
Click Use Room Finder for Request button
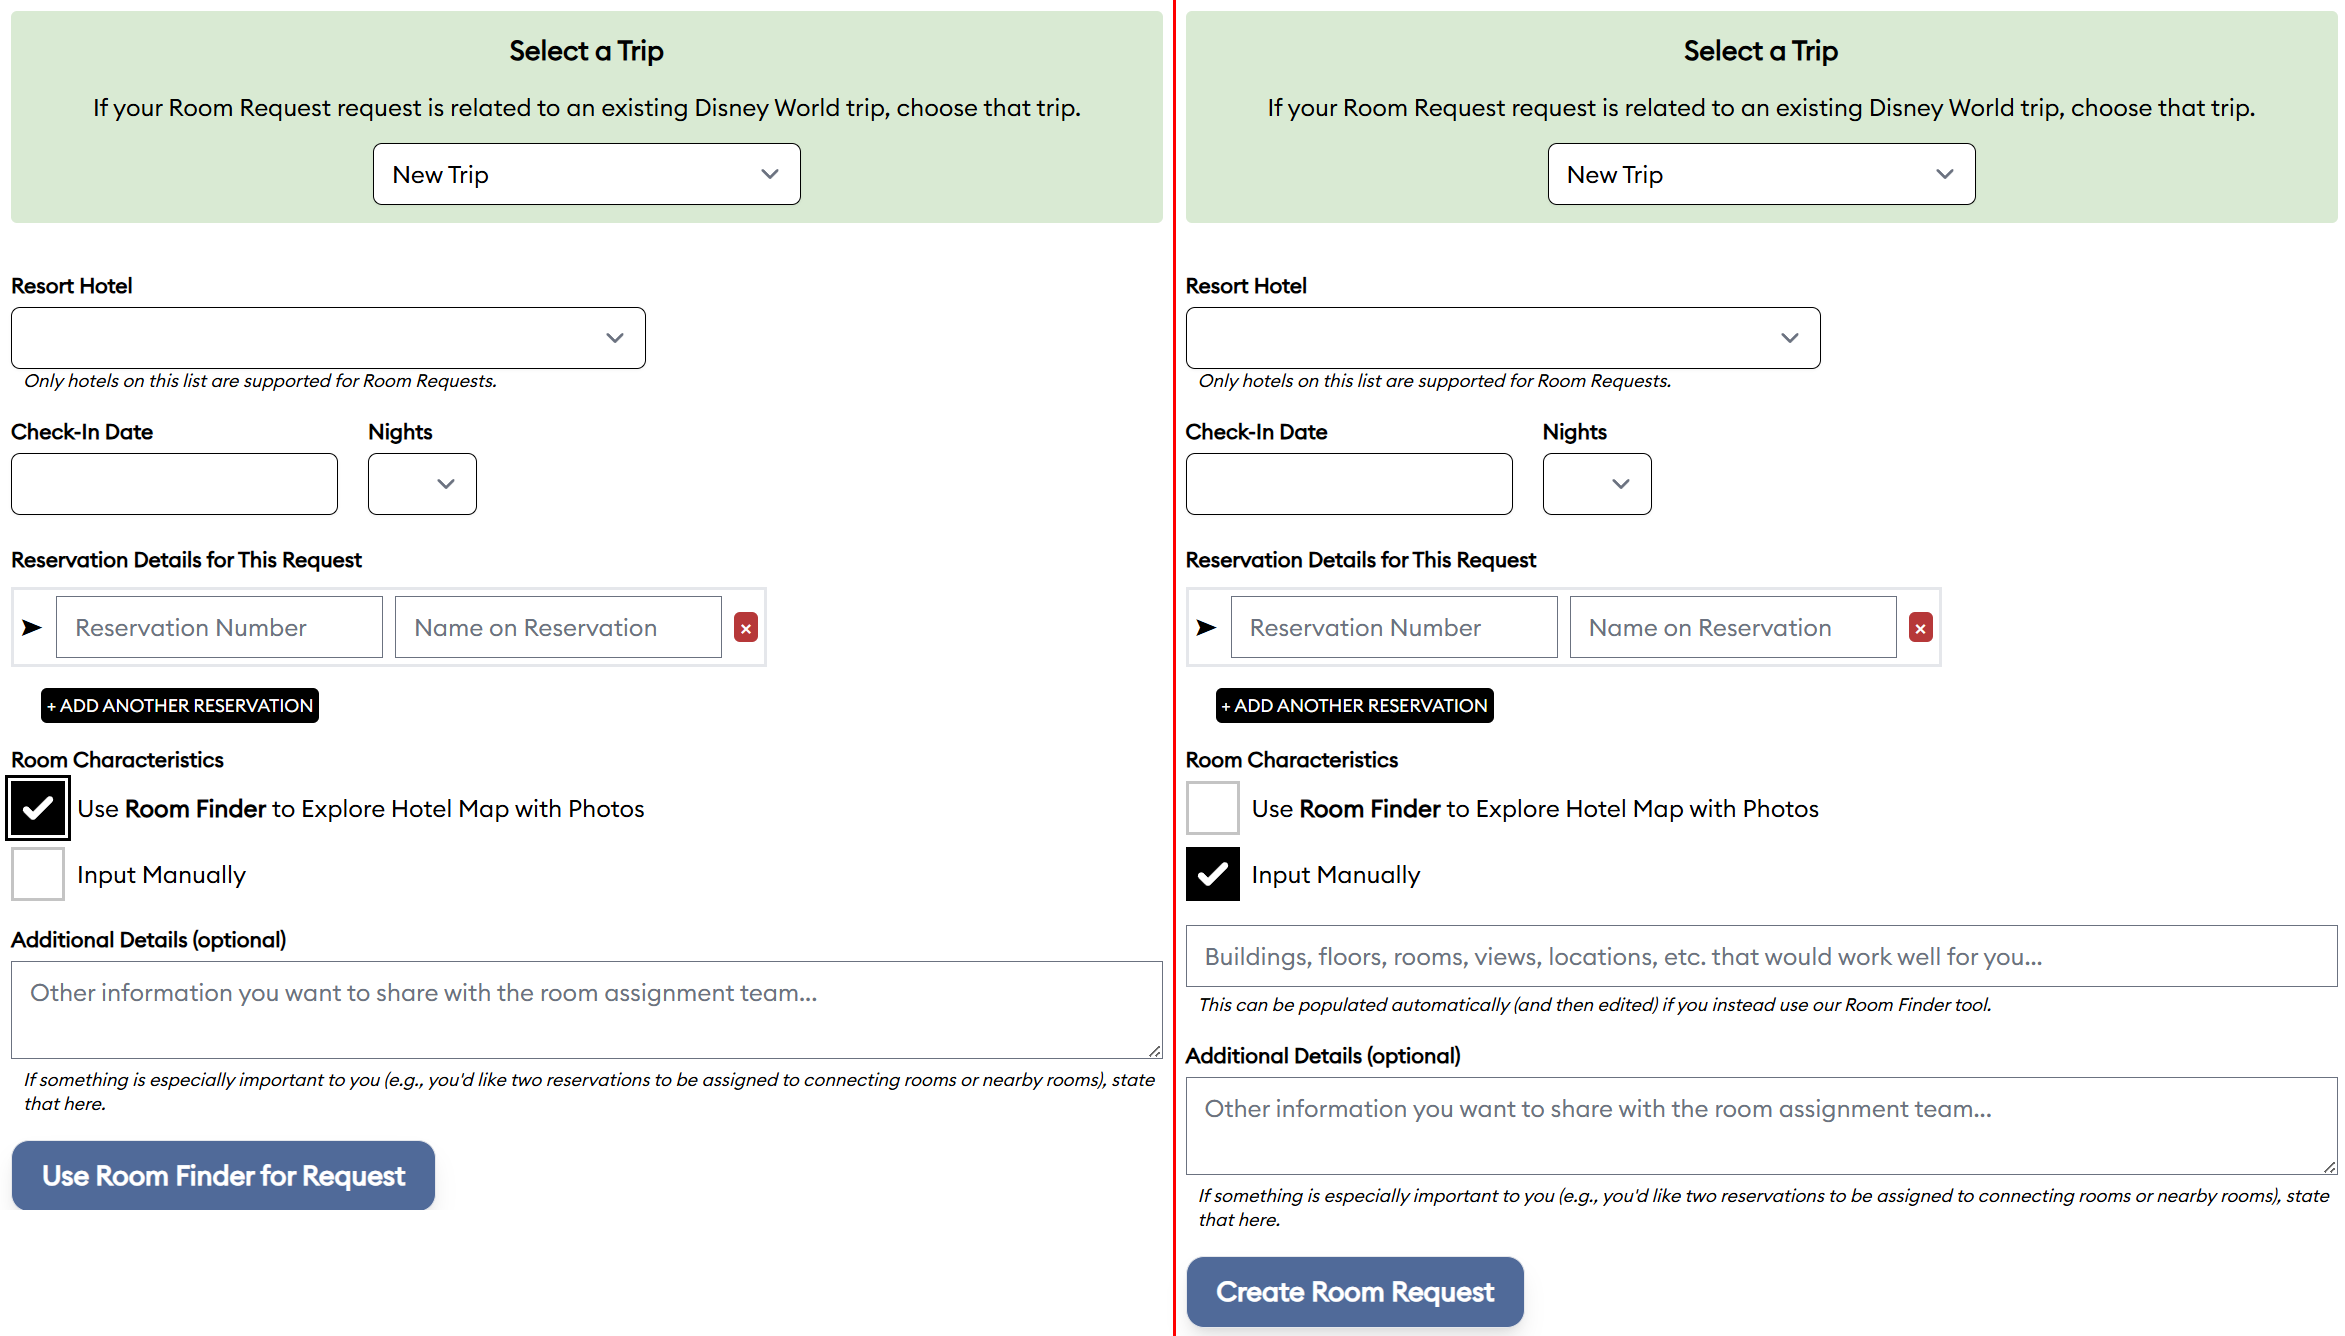pyautogui.click(x=223, y=1175)
